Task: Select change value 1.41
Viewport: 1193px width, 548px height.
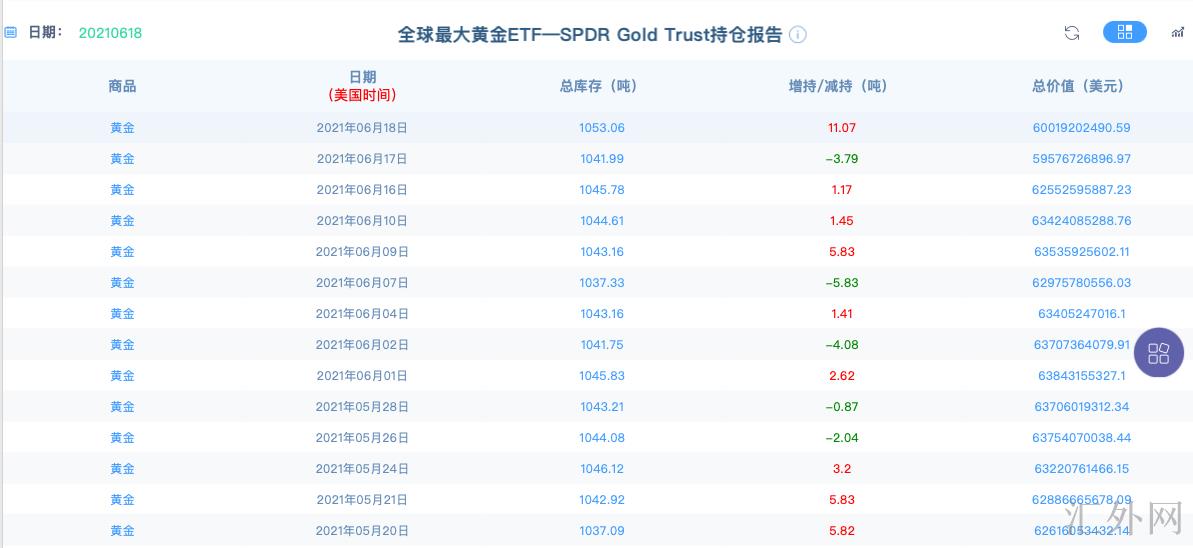Action: point(841,314)
